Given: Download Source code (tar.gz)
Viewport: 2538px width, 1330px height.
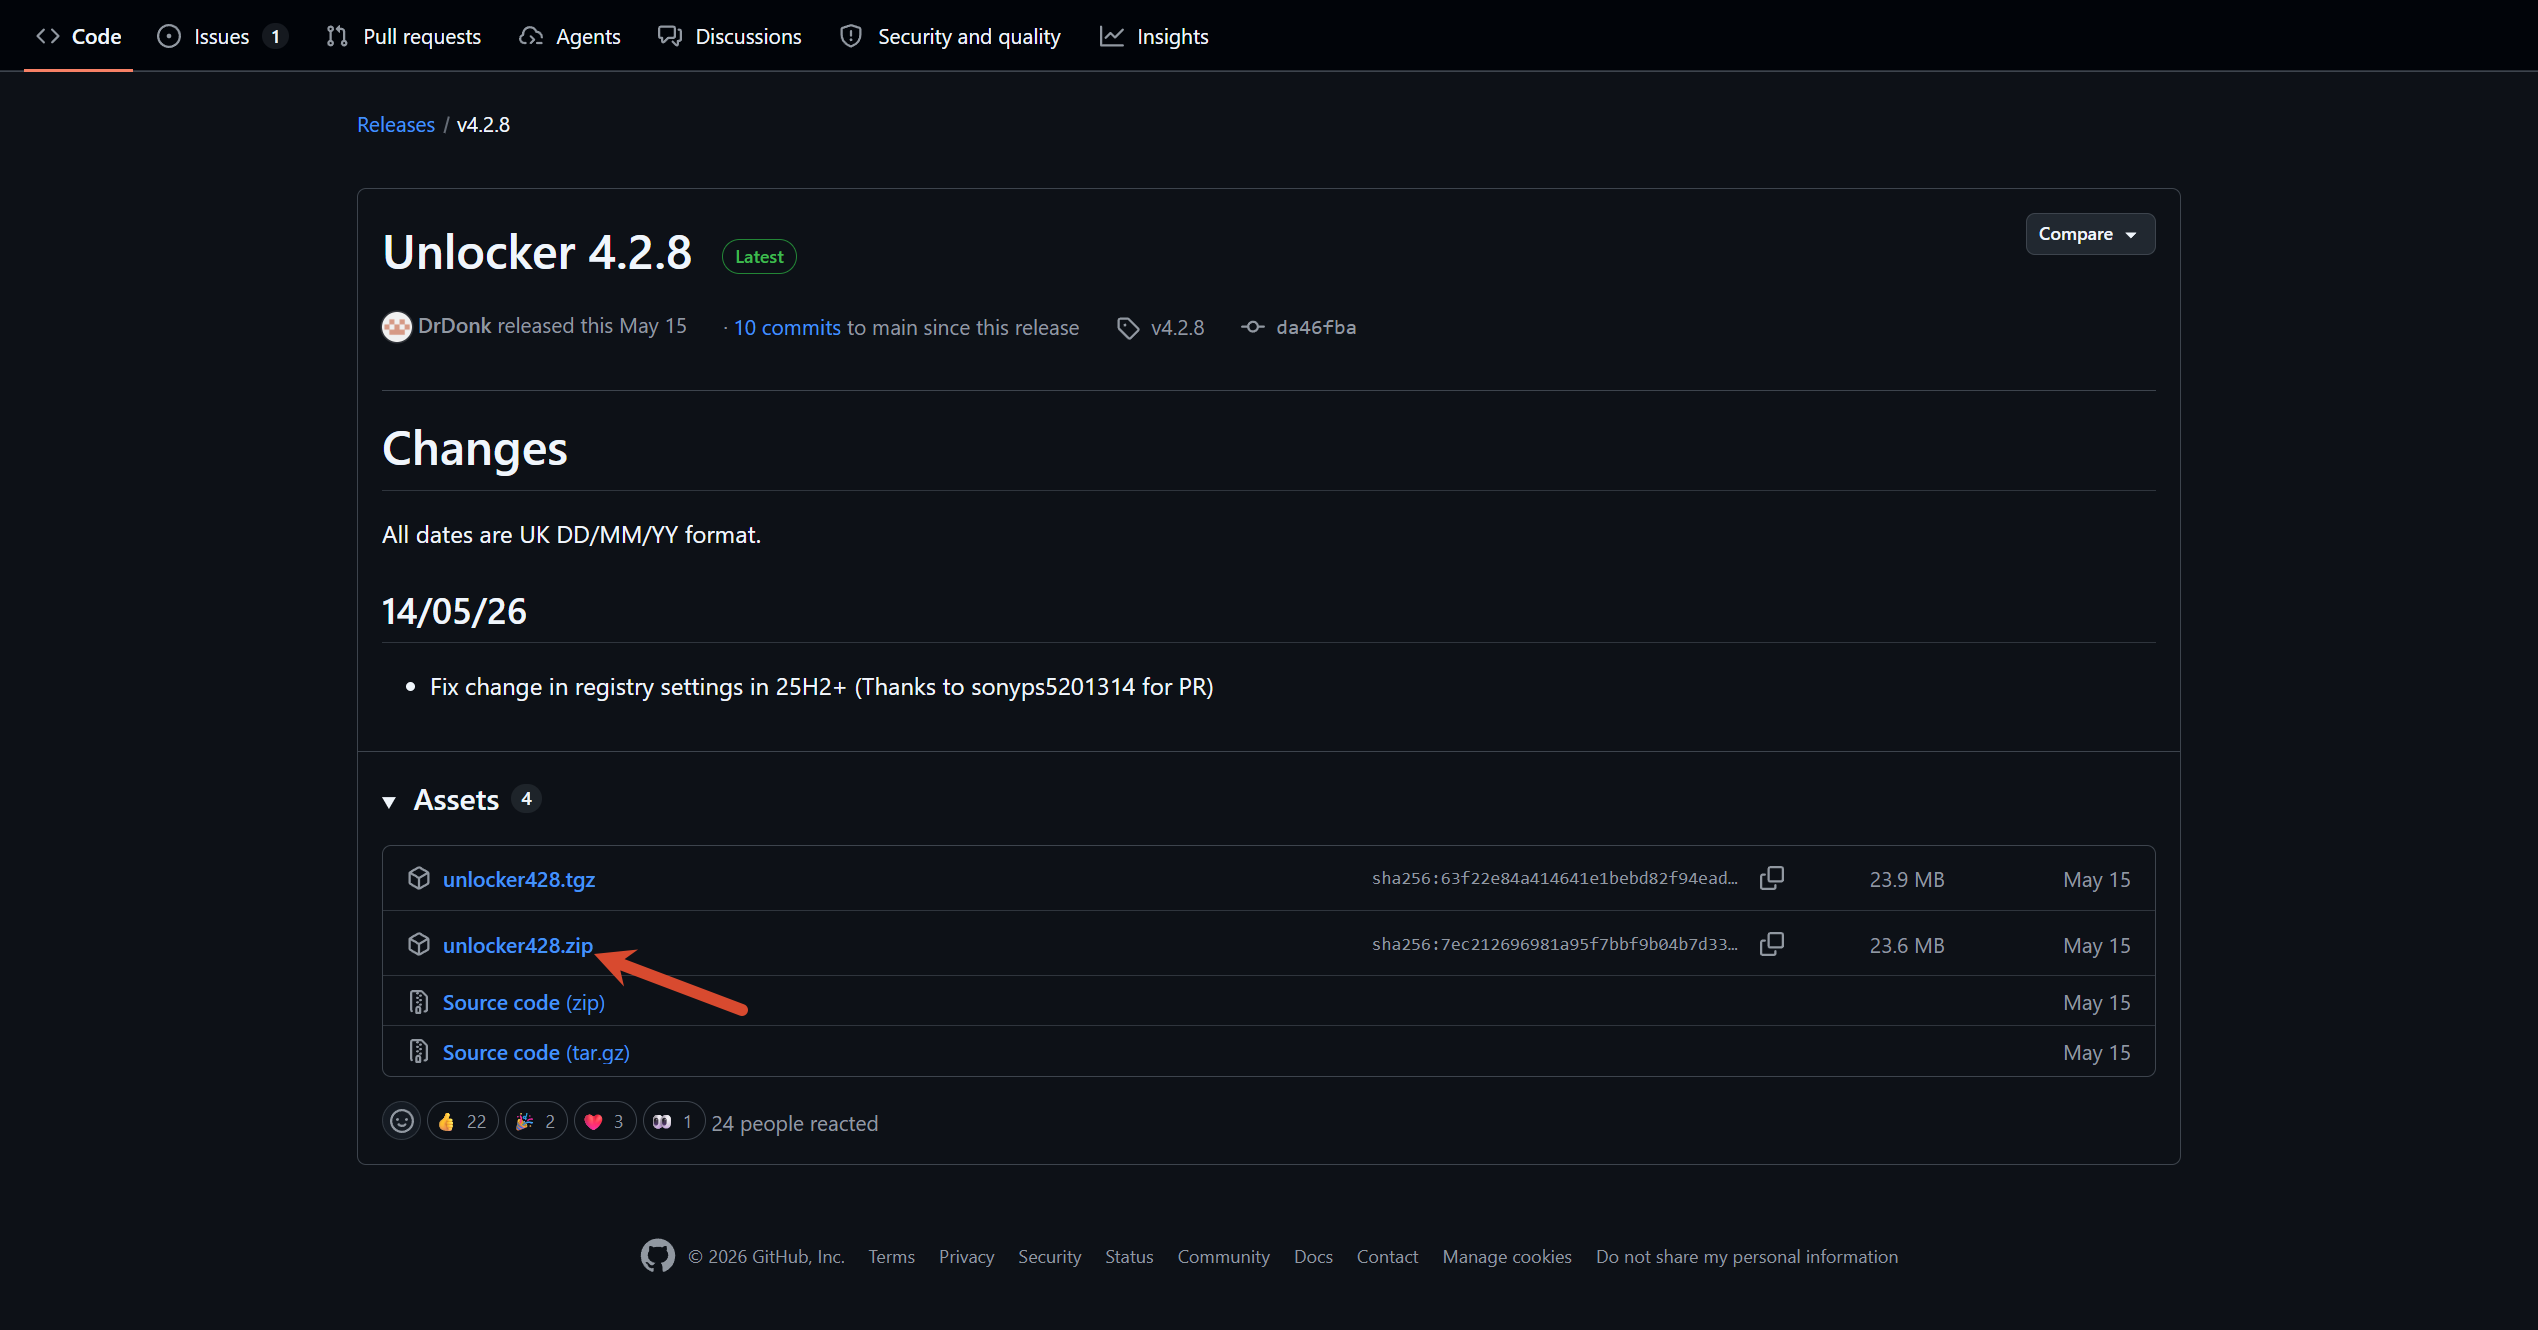Looking at the screenshot, I should tap(536, 1052).
